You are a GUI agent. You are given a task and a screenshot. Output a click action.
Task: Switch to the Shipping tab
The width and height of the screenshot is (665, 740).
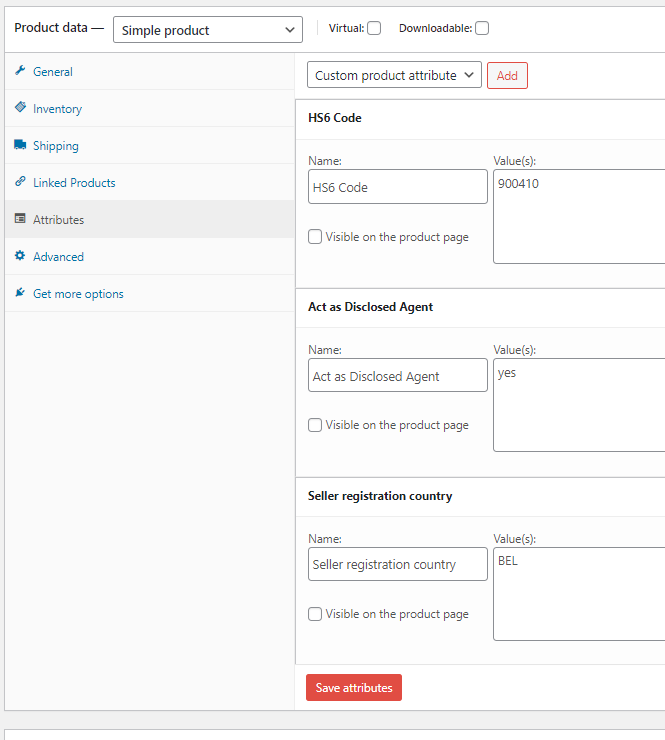click(x=55, y=146)
